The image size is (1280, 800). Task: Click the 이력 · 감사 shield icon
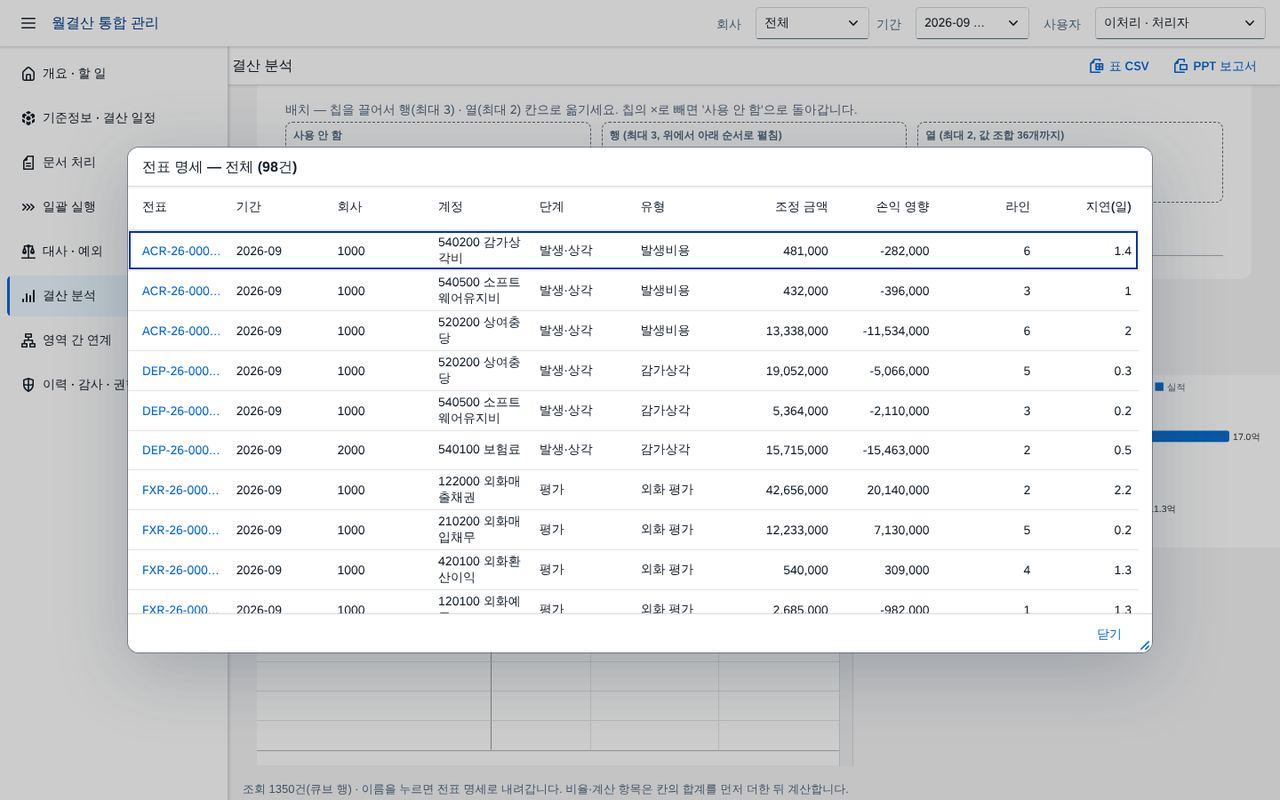pyautogui.click(x=28, y=385)
